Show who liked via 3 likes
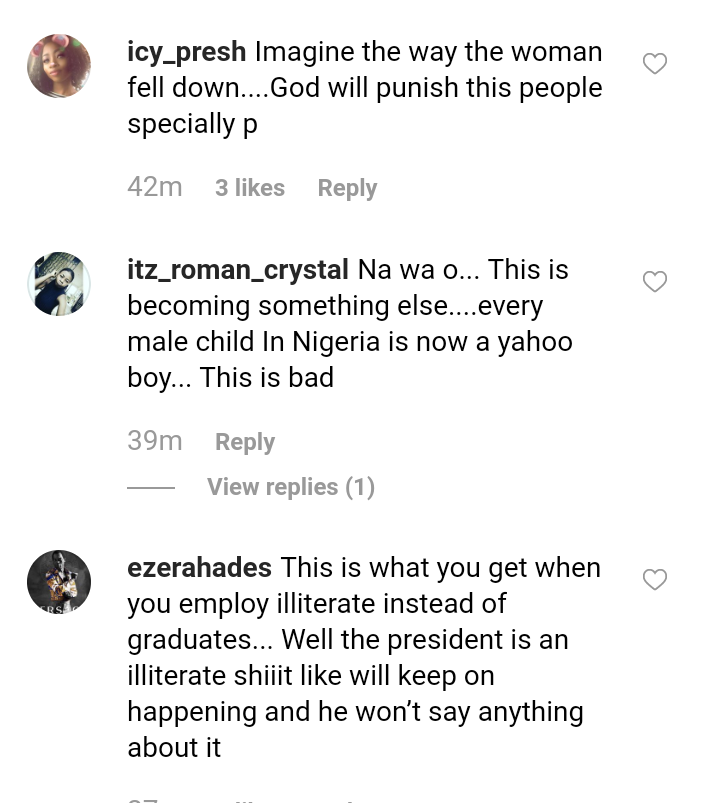This screenshot has height=803, width=712. [x=250, y=188]
